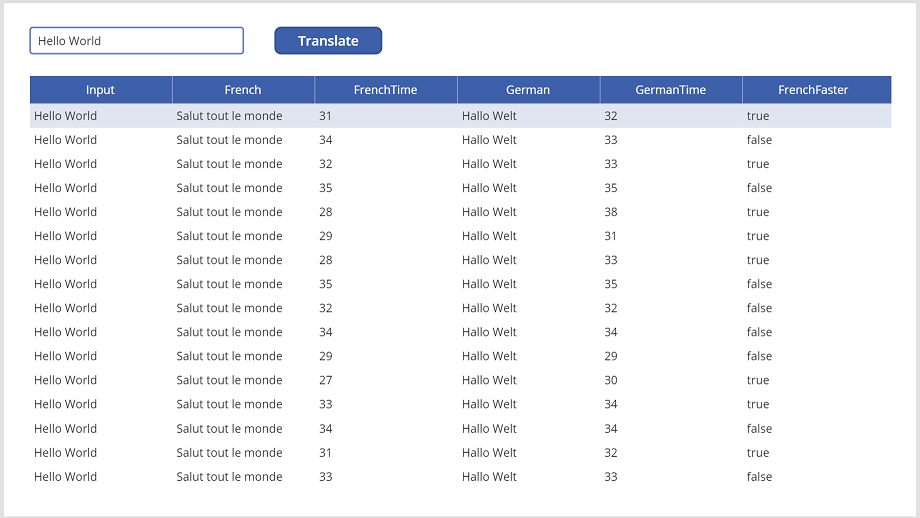
Task: Select the FrenchFaster column header
Action: point(813,90)
